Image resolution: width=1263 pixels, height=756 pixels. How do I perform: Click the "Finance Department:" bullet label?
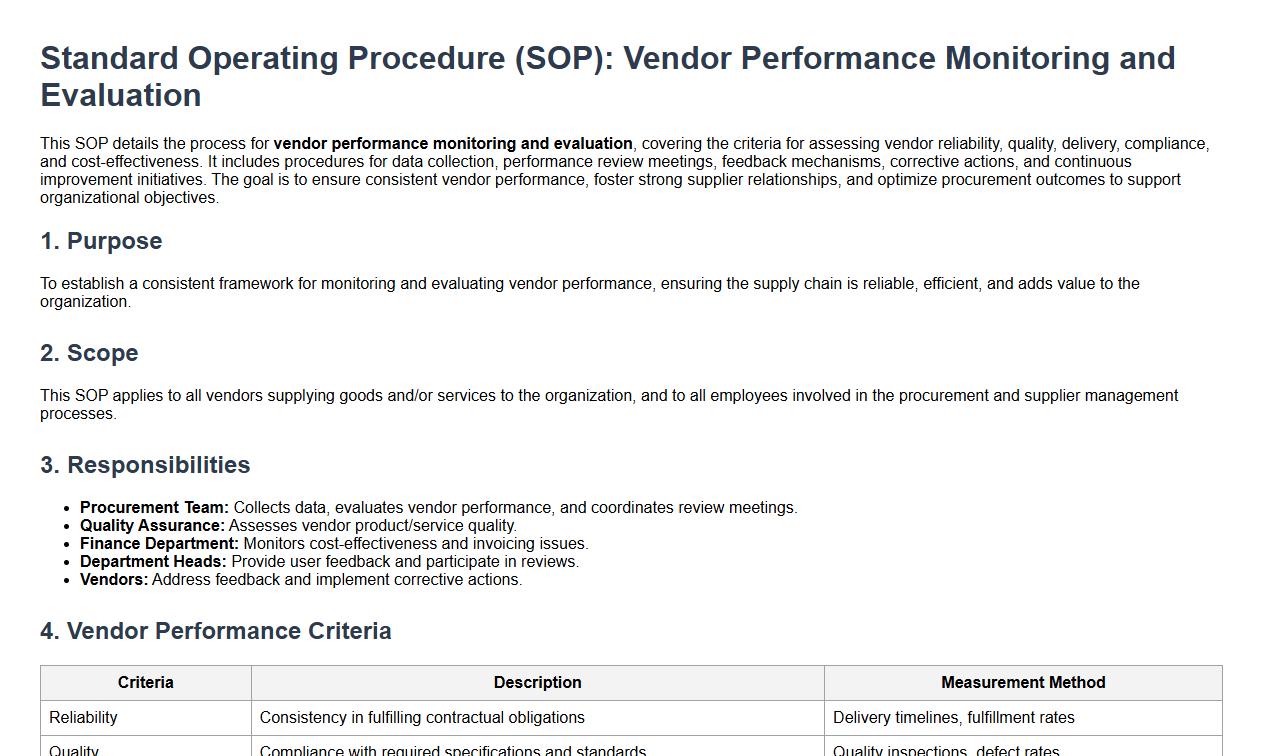pos(159,544)
